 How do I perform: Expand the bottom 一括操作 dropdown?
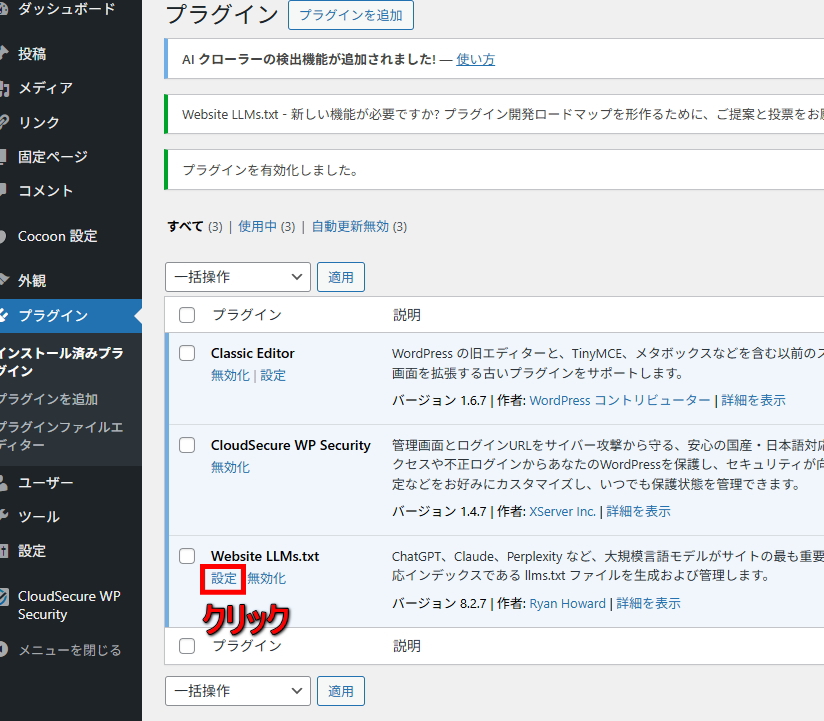click(x=237, y=691)
